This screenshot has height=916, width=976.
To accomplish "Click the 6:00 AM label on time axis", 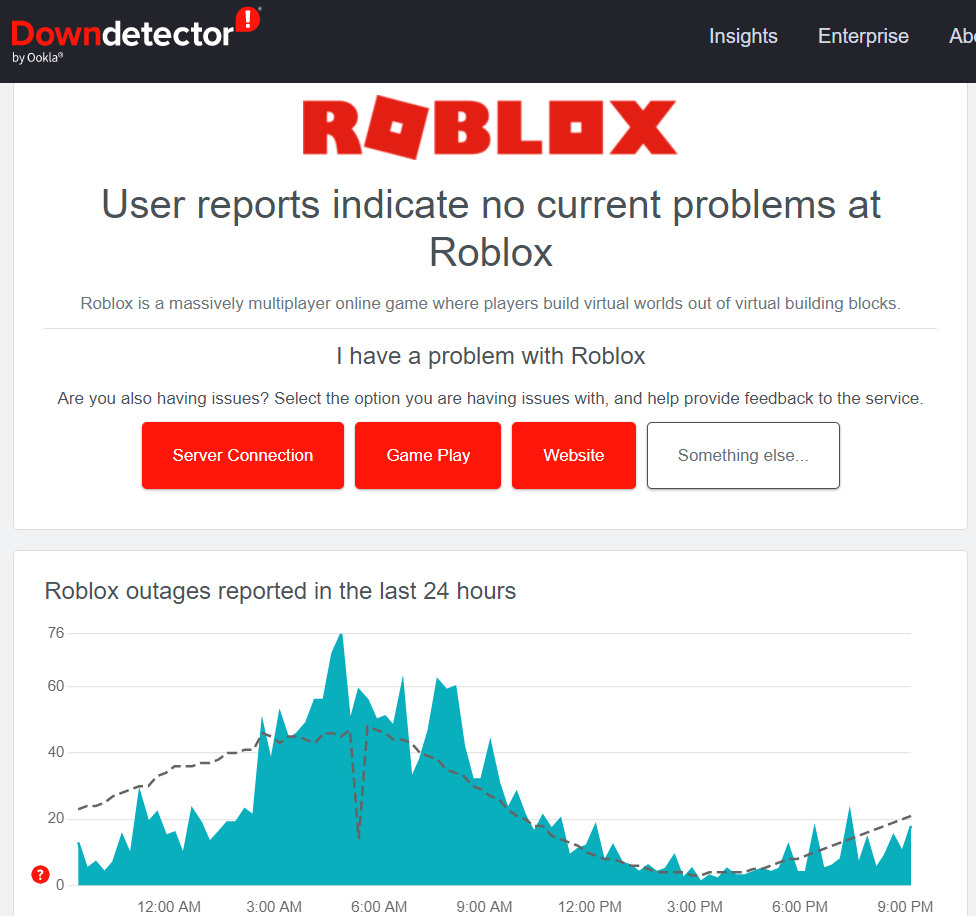I will coord(379,906).
